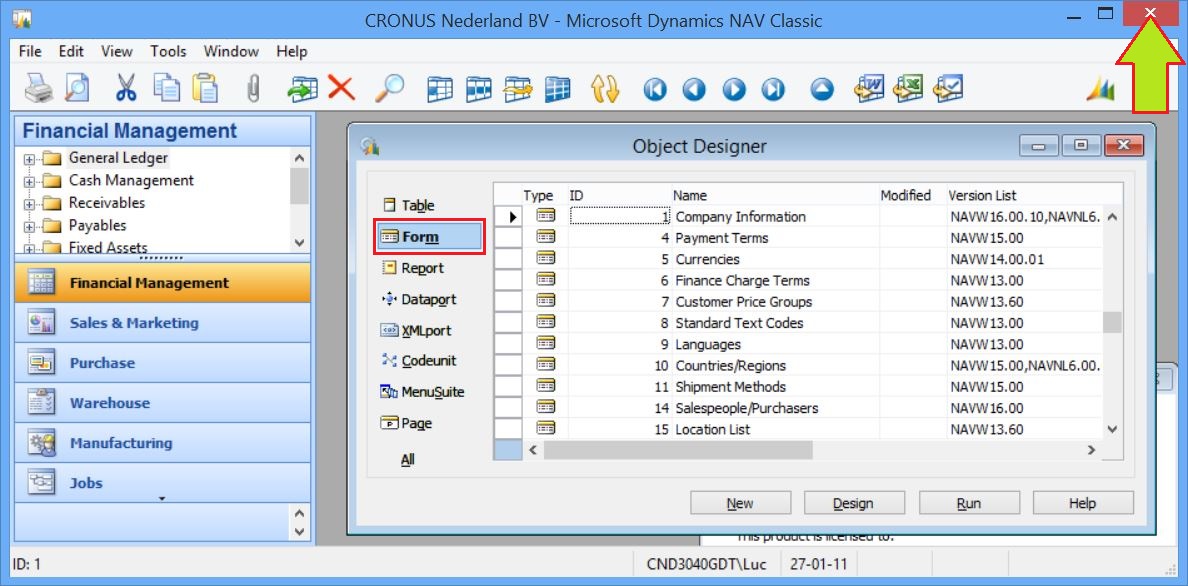This screenshot has height=586, width=1188.
Task: Open the Warehouse navigation menu
Action: click(x=163, y=403)
